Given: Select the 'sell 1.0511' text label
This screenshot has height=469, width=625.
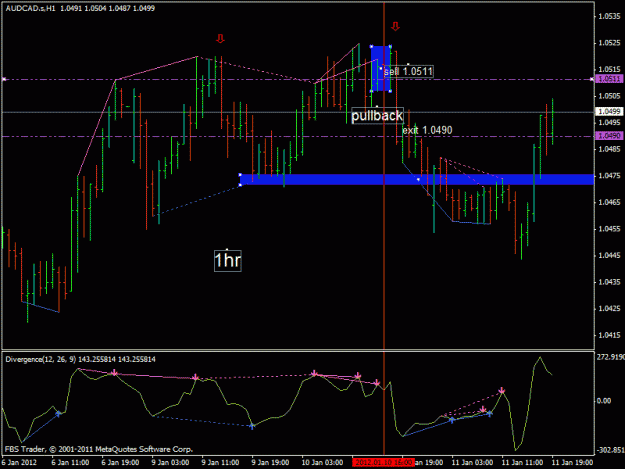Looking at the screenshot, I should pyautogui.click(x=408, y=72).
